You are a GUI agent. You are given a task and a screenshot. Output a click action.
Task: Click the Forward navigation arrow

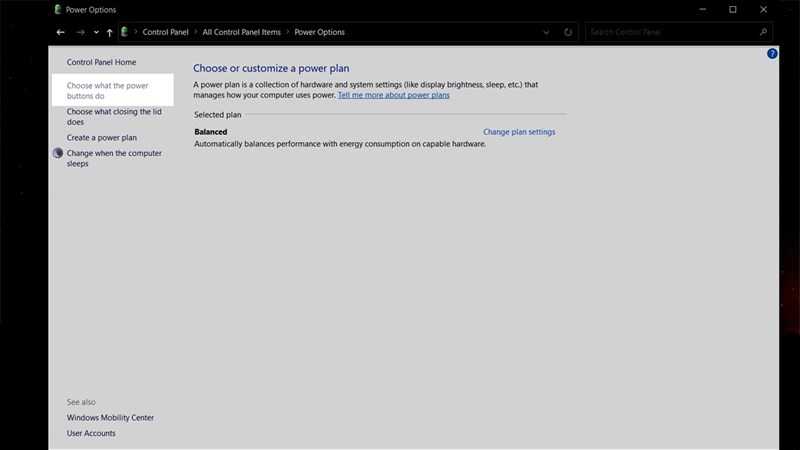coord(81,32)
